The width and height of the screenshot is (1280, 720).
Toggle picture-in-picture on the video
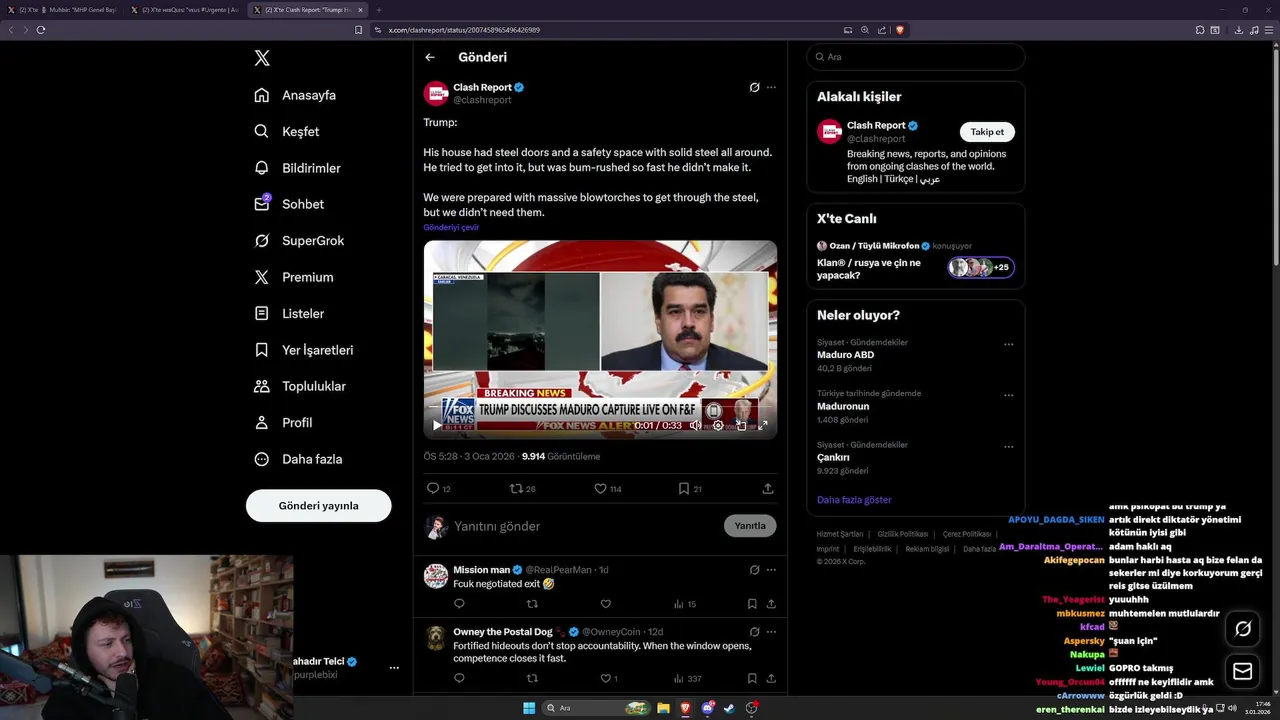click(x=741, y=425)
